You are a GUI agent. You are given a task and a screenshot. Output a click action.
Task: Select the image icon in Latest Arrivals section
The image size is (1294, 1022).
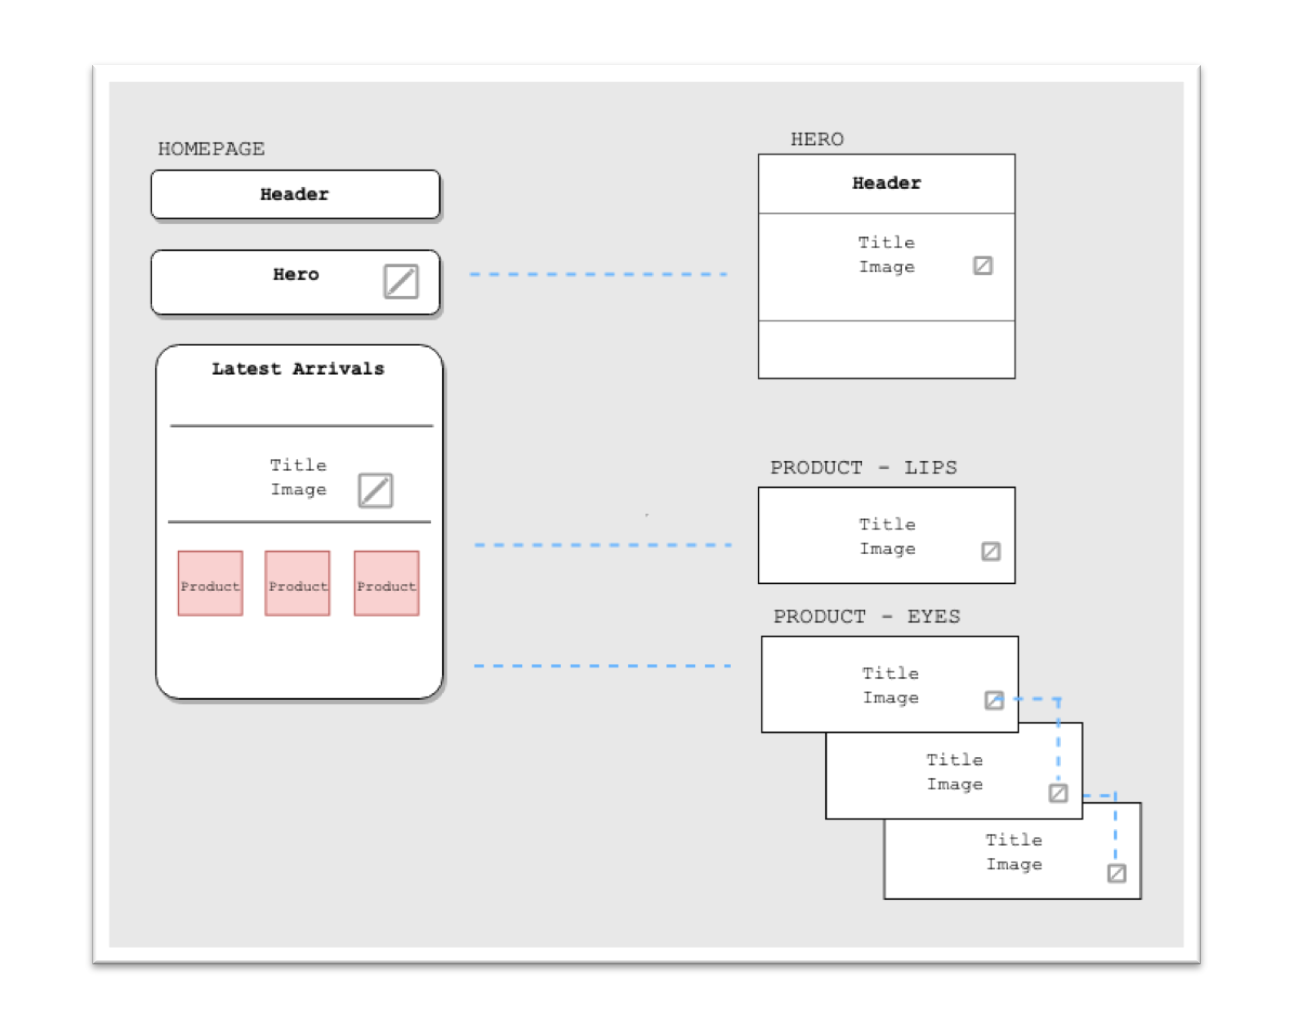click(375, 490)
